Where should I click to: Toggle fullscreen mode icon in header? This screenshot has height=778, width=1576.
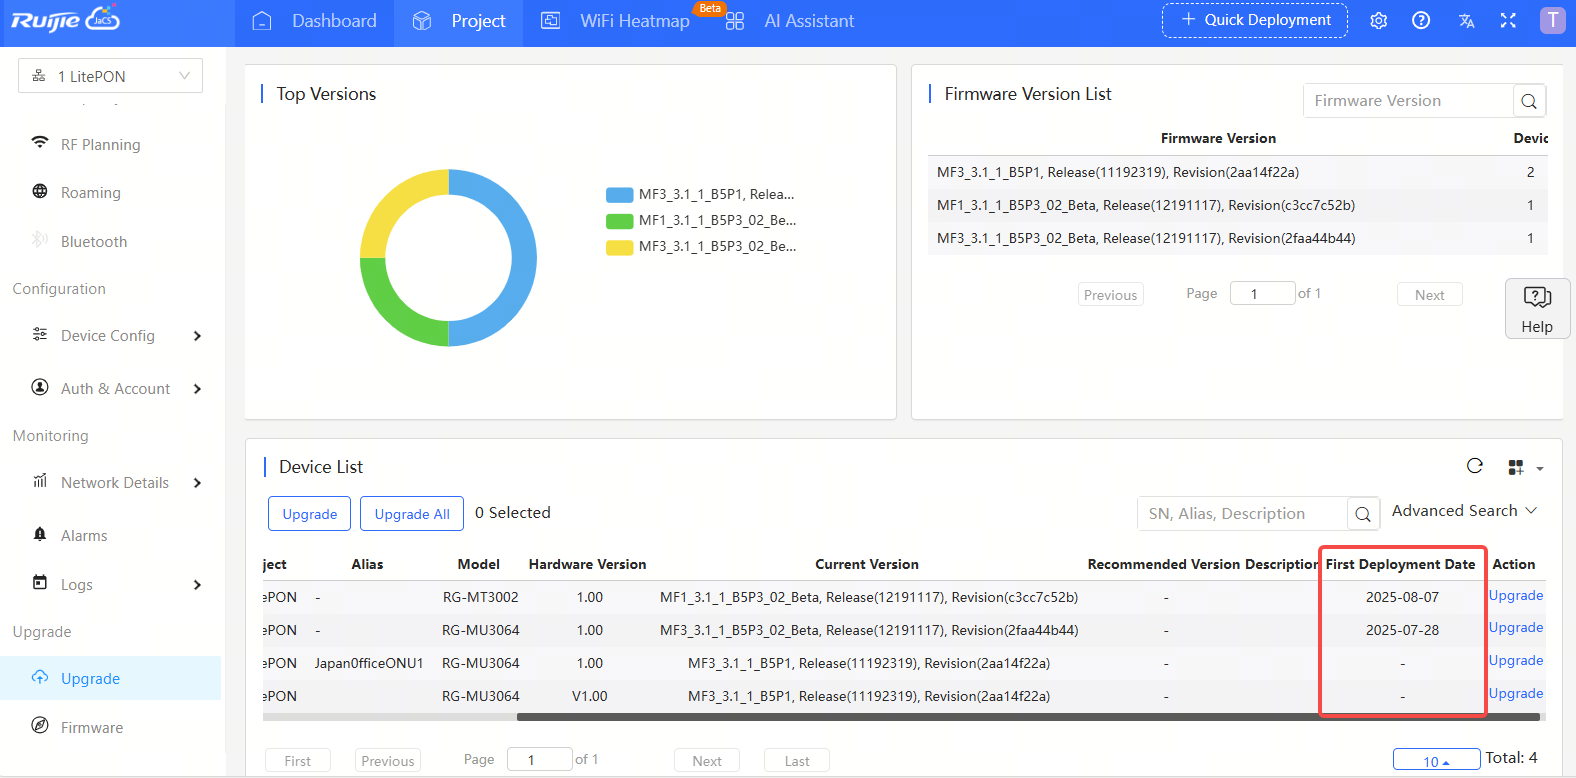pos(1508,21)
